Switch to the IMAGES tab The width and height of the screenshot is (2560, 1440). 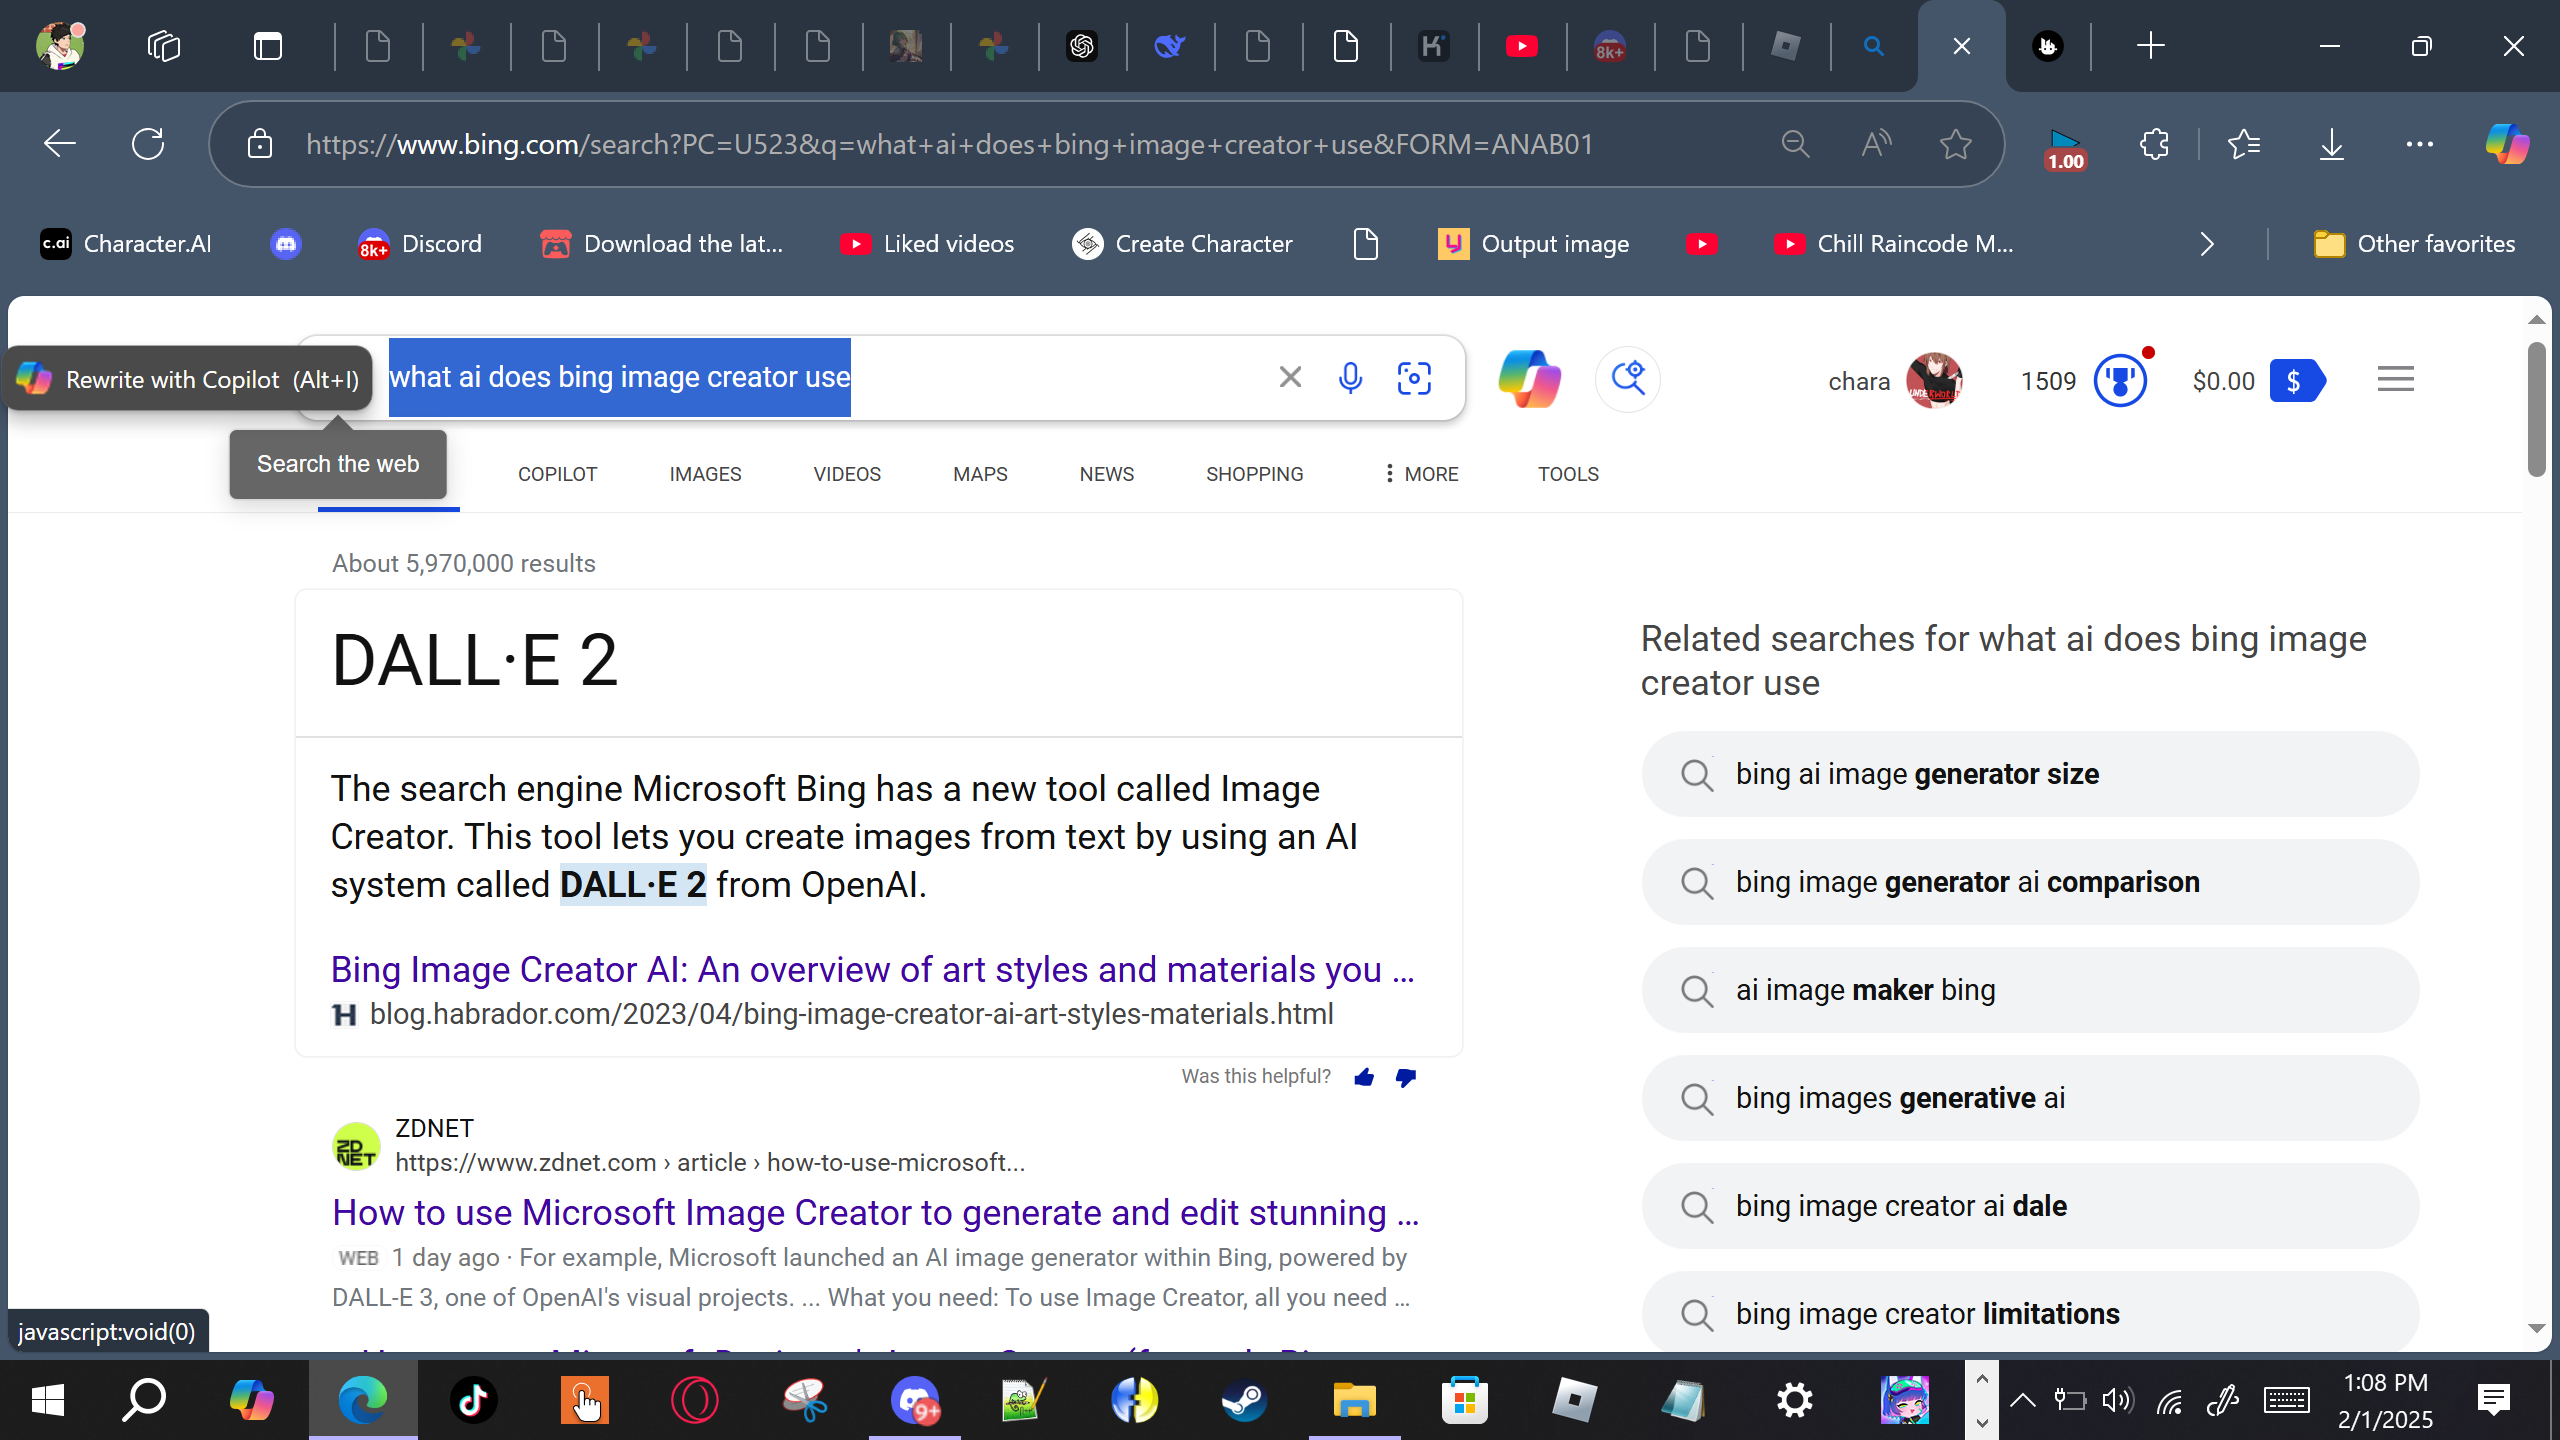[x=705, y=474]
